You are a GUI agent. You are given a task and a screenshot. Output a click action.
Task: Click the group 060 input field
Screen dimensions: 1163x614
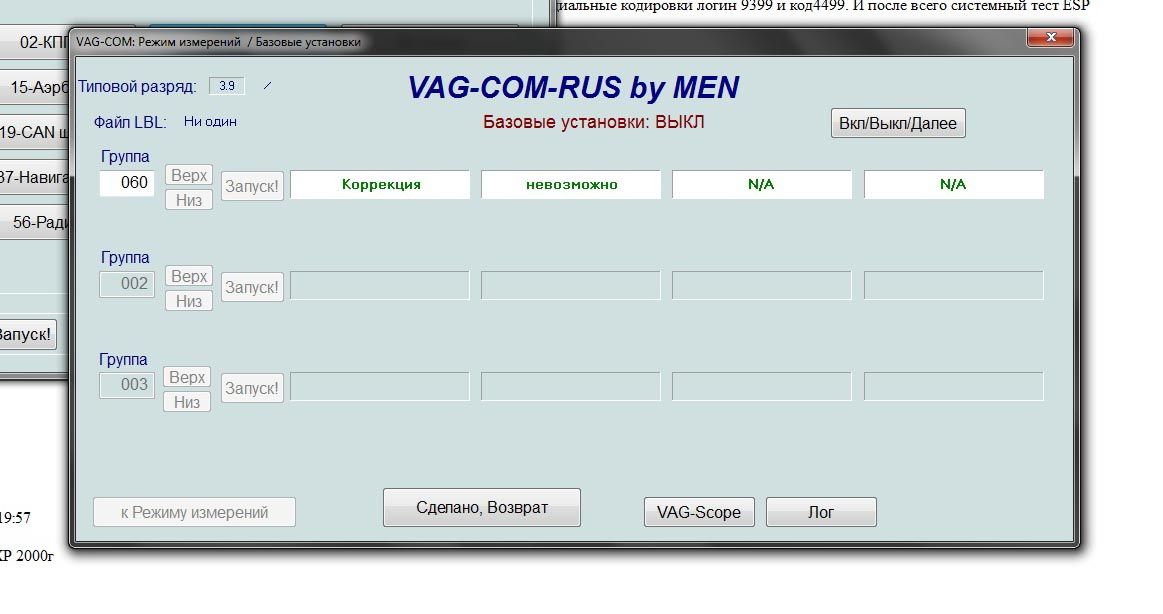click(x=127, y=182)
